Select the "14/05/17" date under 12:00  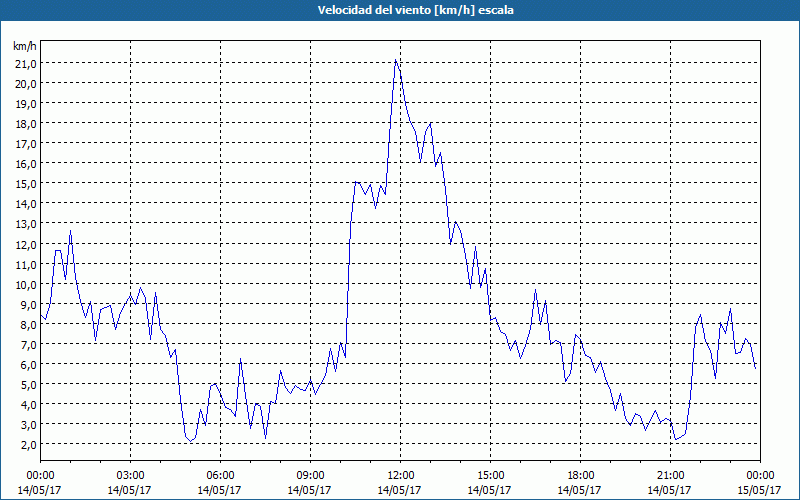(x=399, y=490)
